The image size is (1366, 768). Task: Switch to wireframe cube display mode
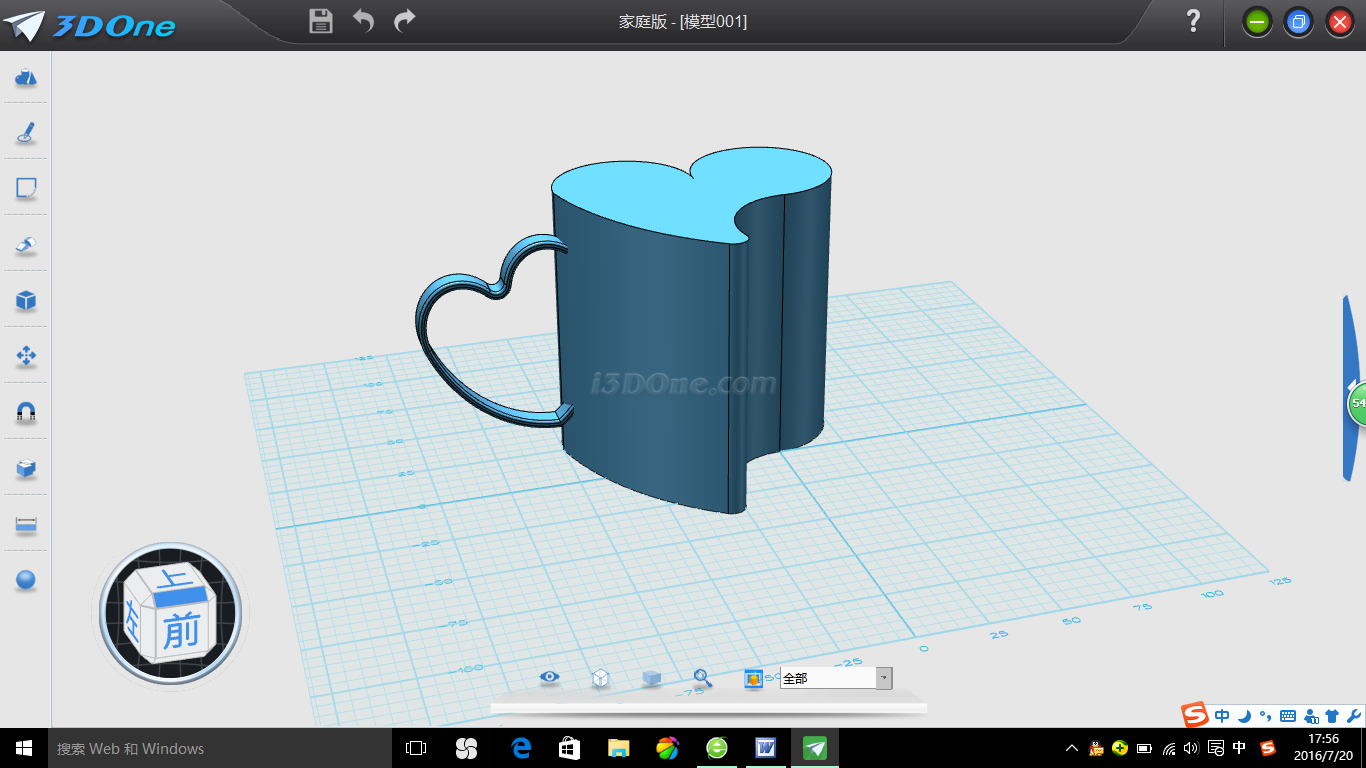click(600, 678)
